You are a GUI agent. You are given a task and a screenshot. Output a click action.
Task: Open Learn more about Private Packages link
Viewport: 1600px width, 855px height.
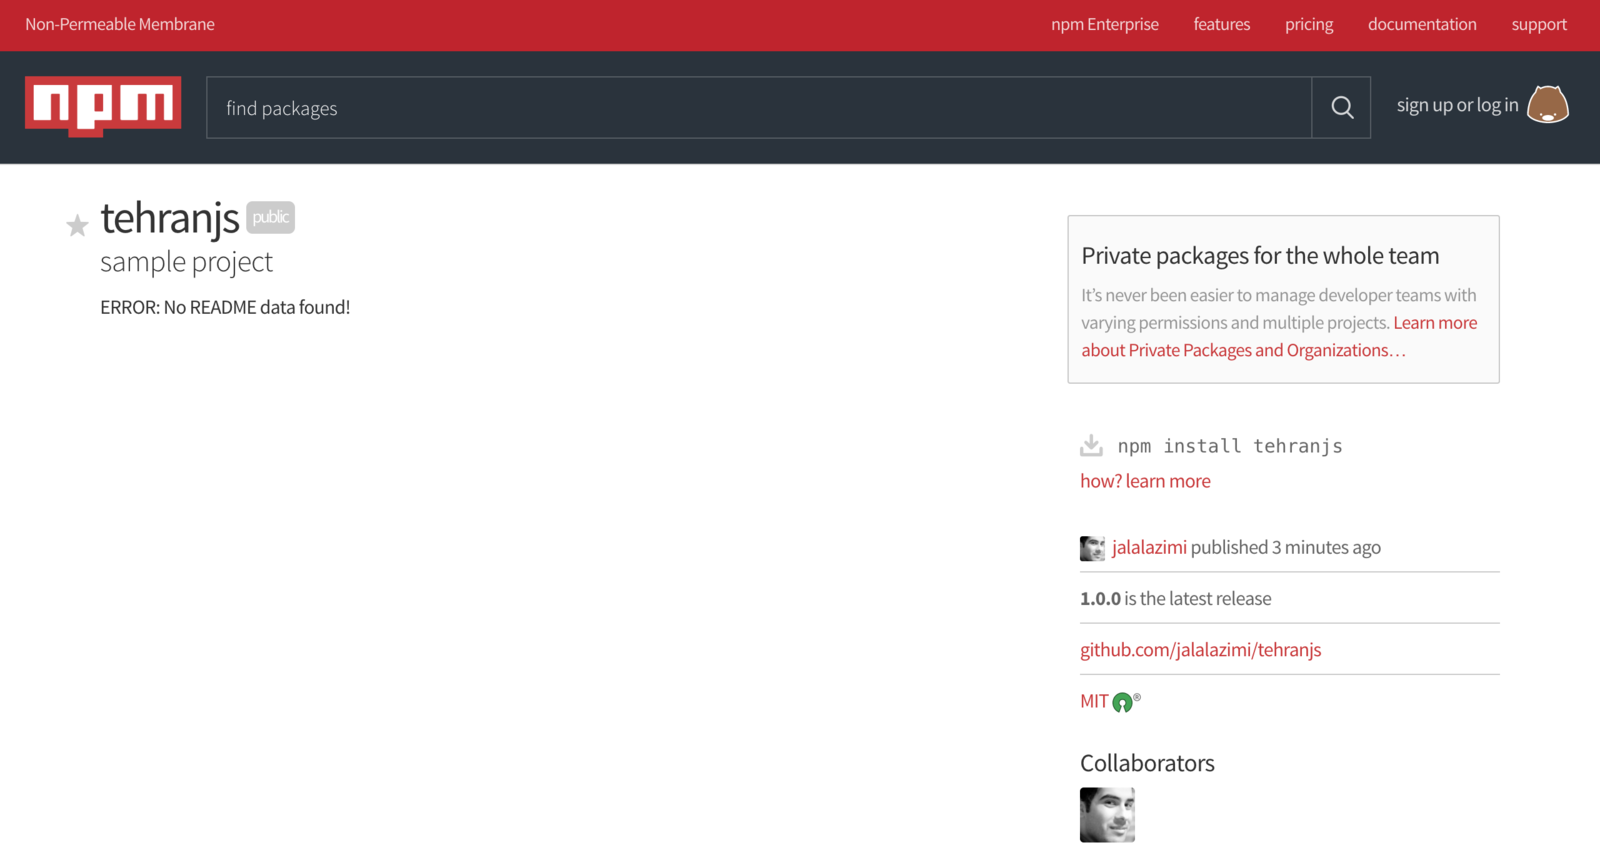click(x=1279, y=337)
